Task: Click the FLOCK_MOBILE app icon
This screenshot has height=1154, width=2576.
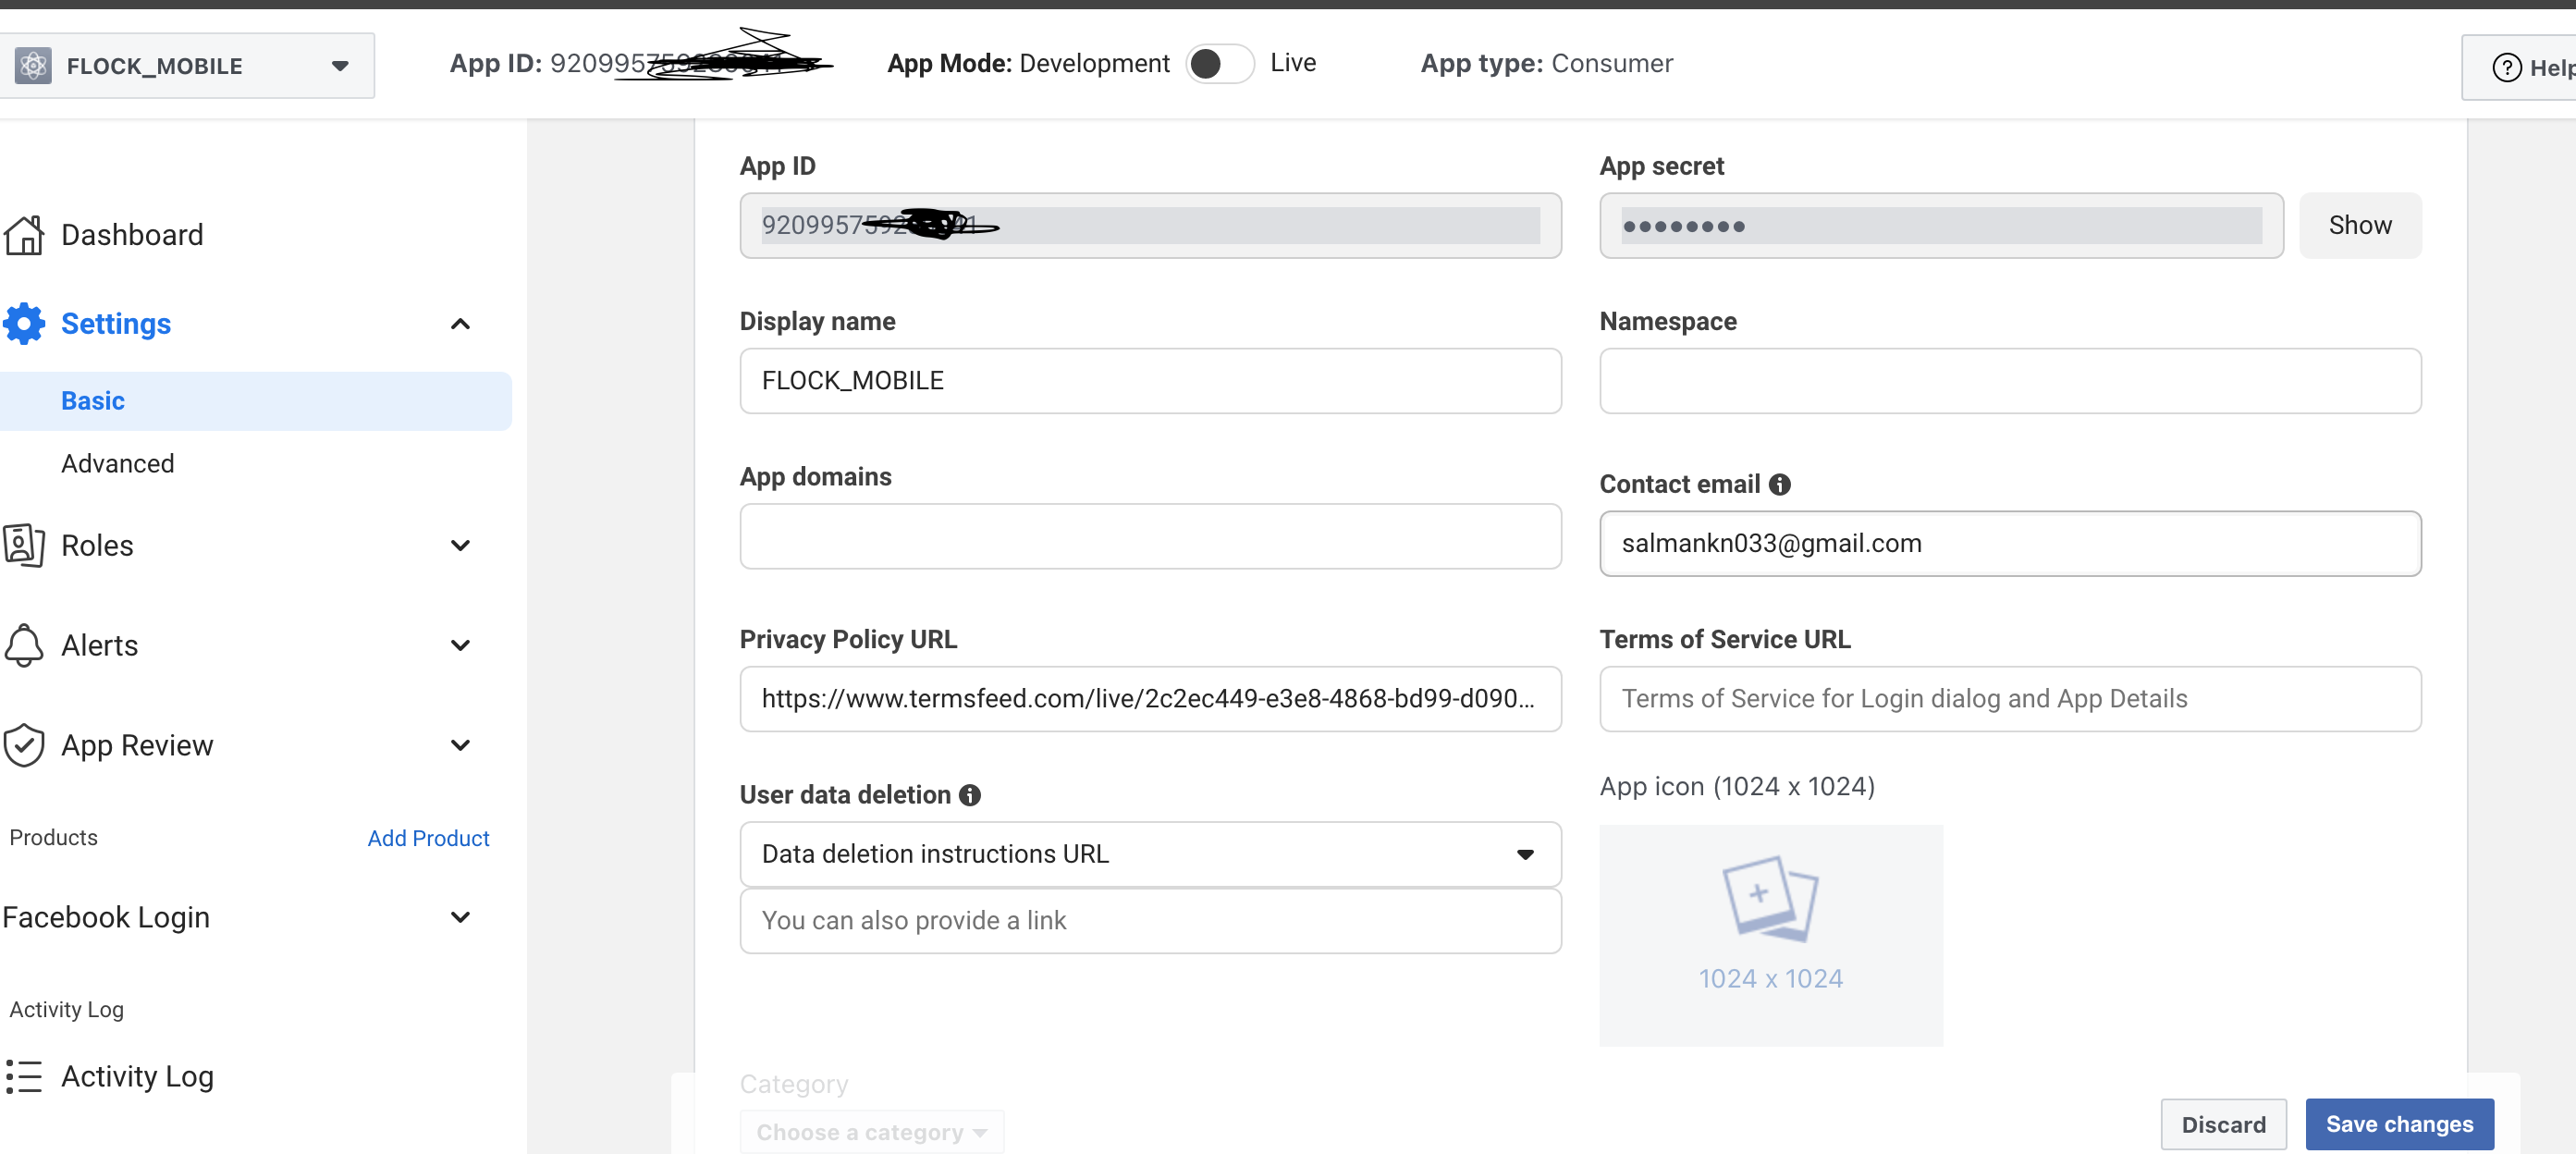Action: click(x=33, y=65)
